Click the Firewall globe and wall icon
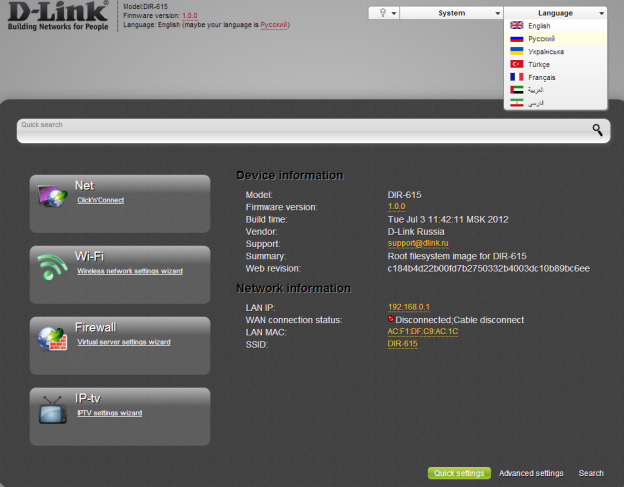This screenshot has height=487, width=624. tap(52, 339)
